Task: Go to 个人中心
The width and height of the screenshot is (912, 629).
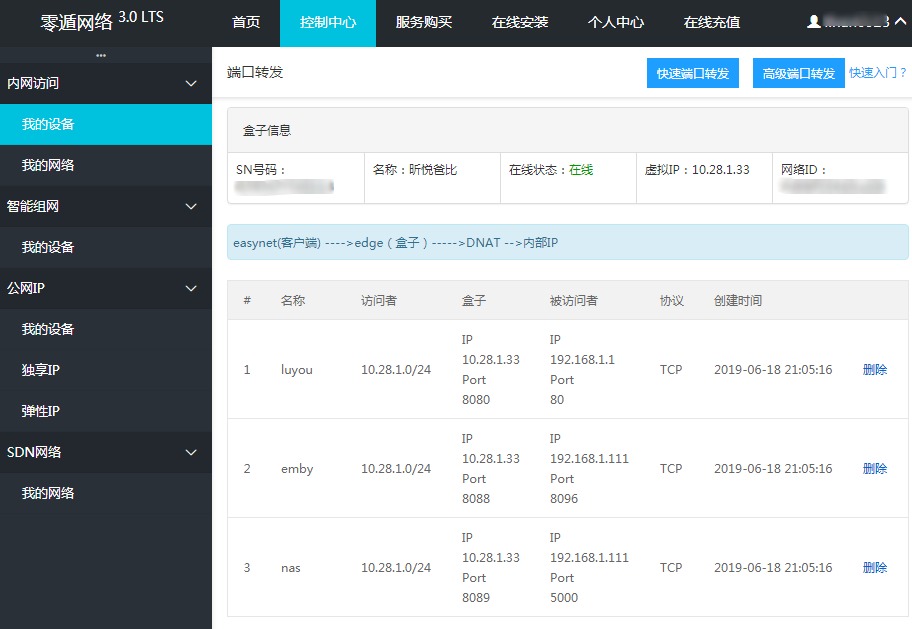Action: pyautogui.click(x=616, y=23)
